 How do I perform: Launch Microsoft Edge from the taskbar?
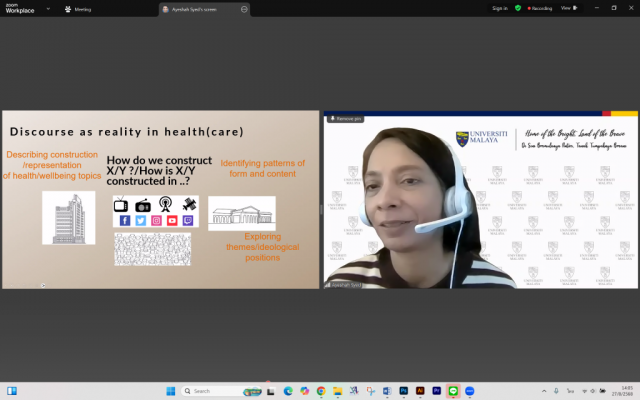click(288, 390)
